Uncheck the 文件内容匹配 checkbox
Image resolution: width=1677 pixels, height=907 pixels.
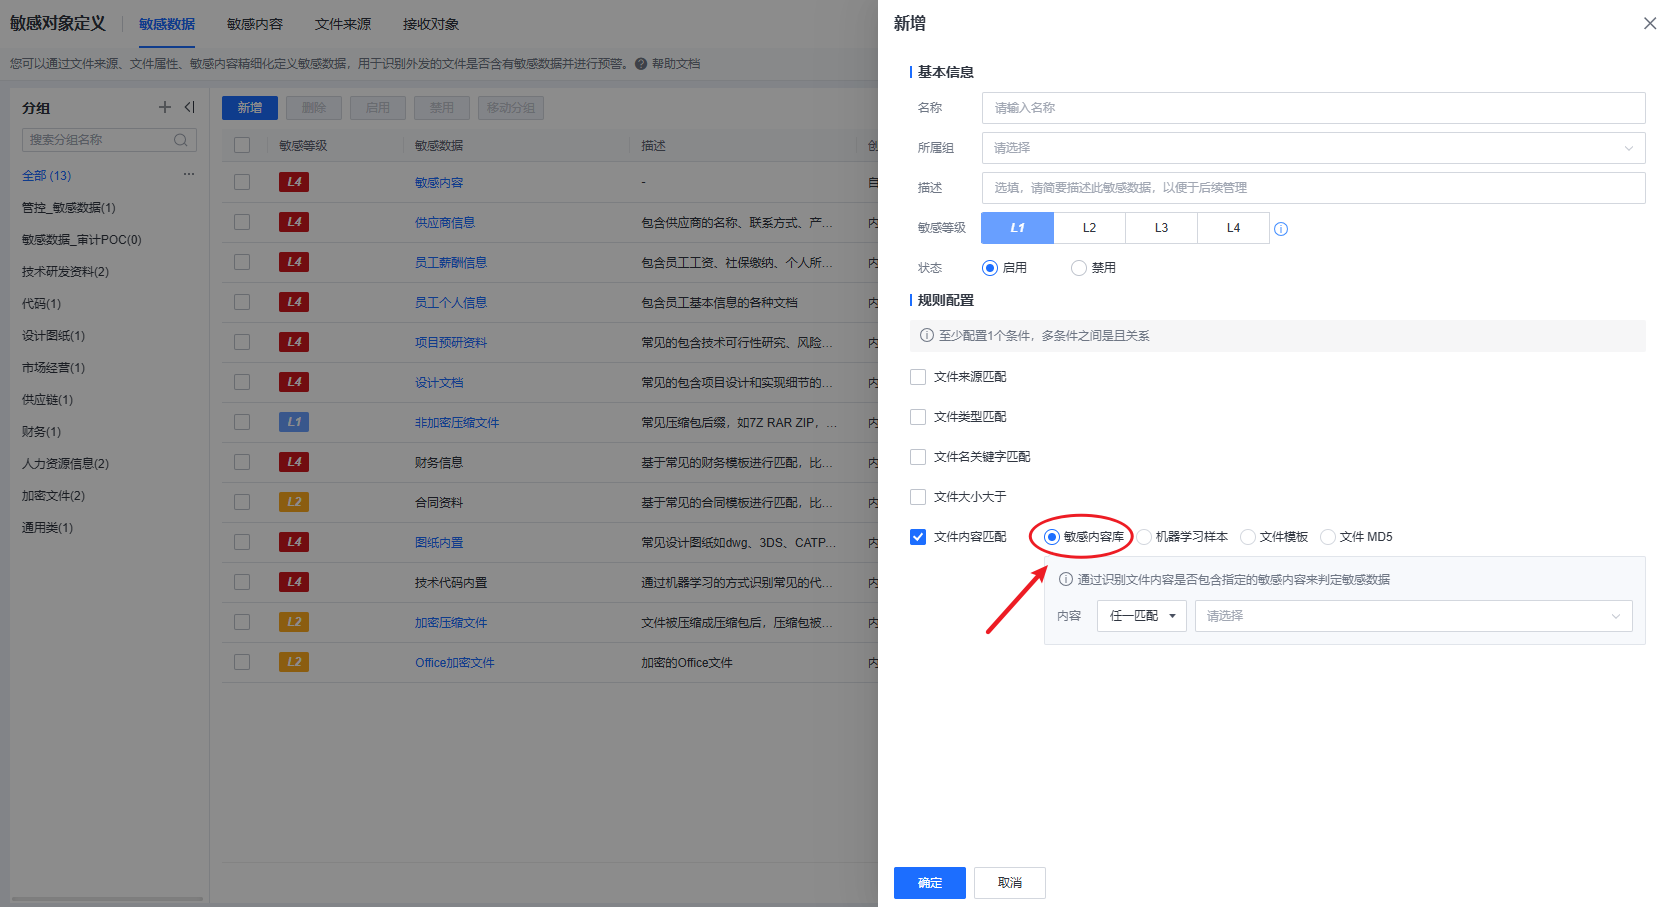[918, 537]
